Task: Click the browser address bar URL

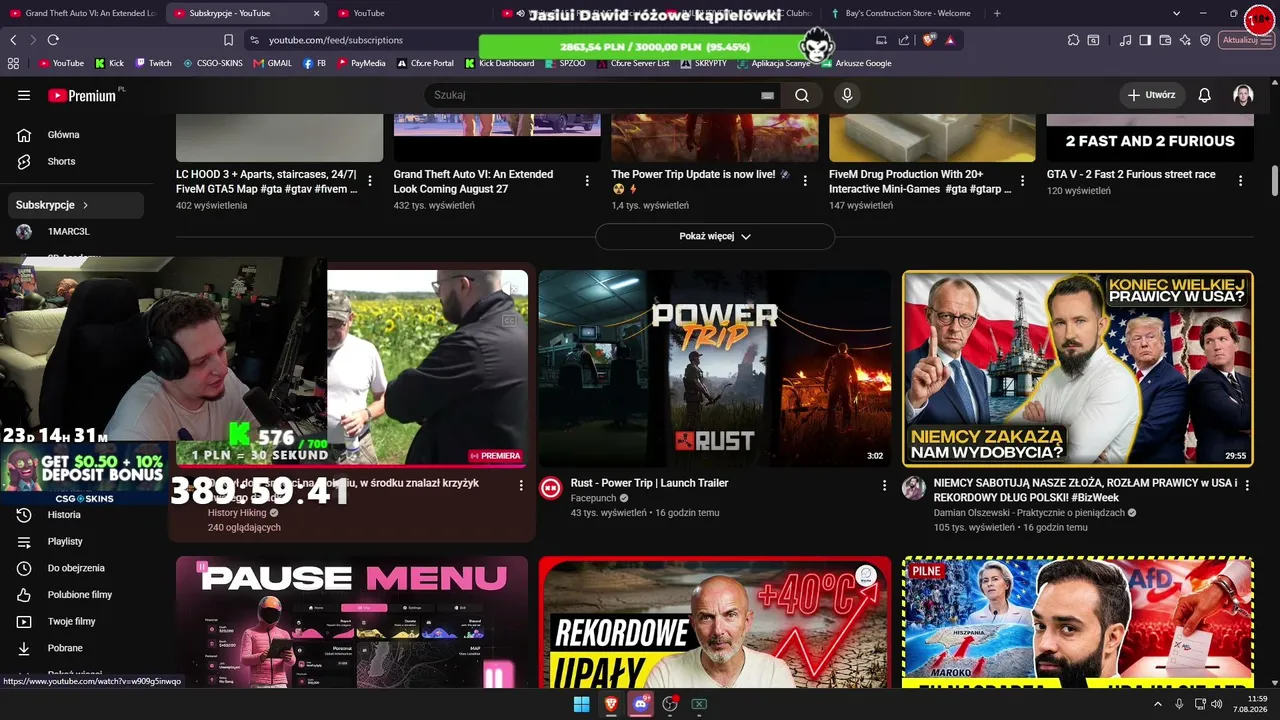Action: tap(336, 40)
